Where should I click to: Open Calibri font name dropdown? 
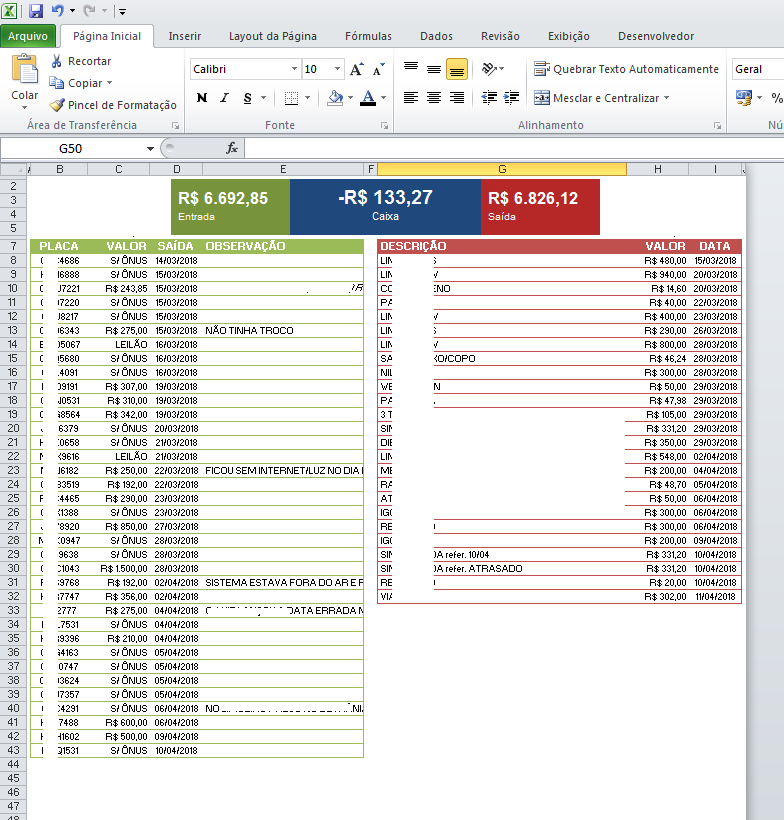pos(294,69)
